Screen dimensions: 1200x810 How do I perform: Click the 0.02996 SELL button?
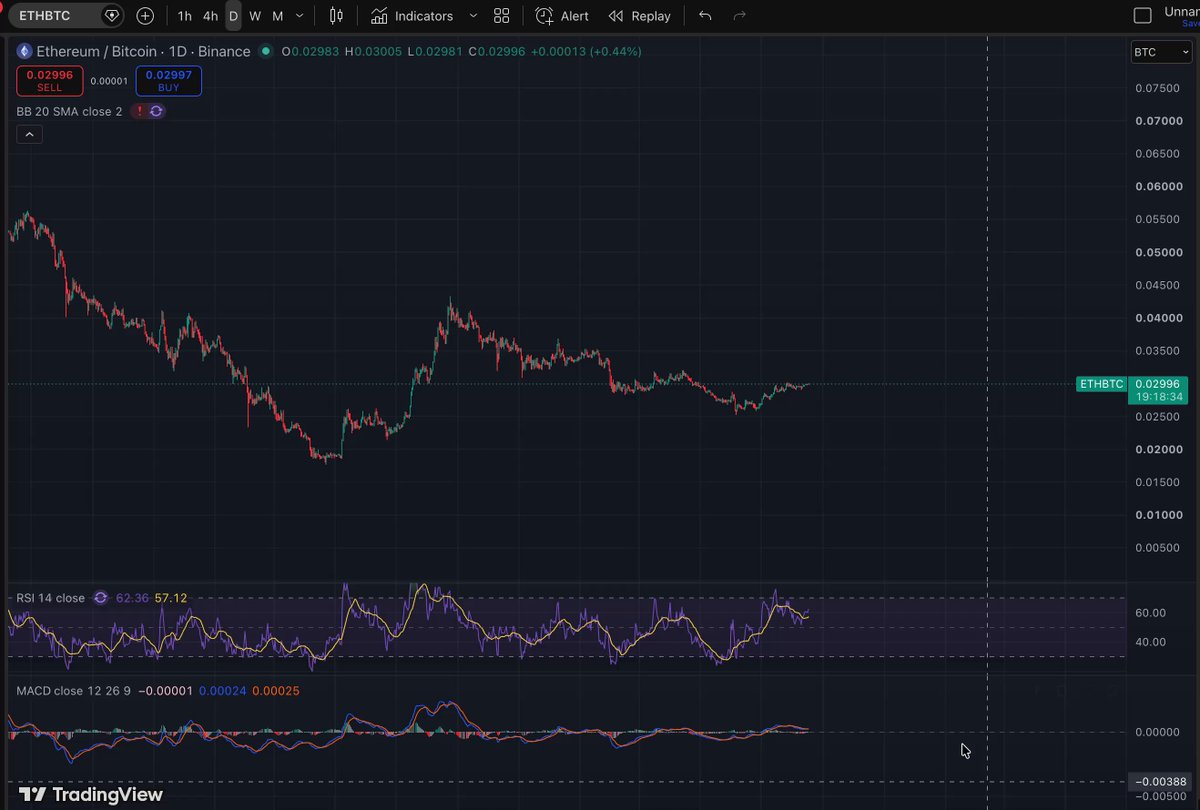coord(50,80)
